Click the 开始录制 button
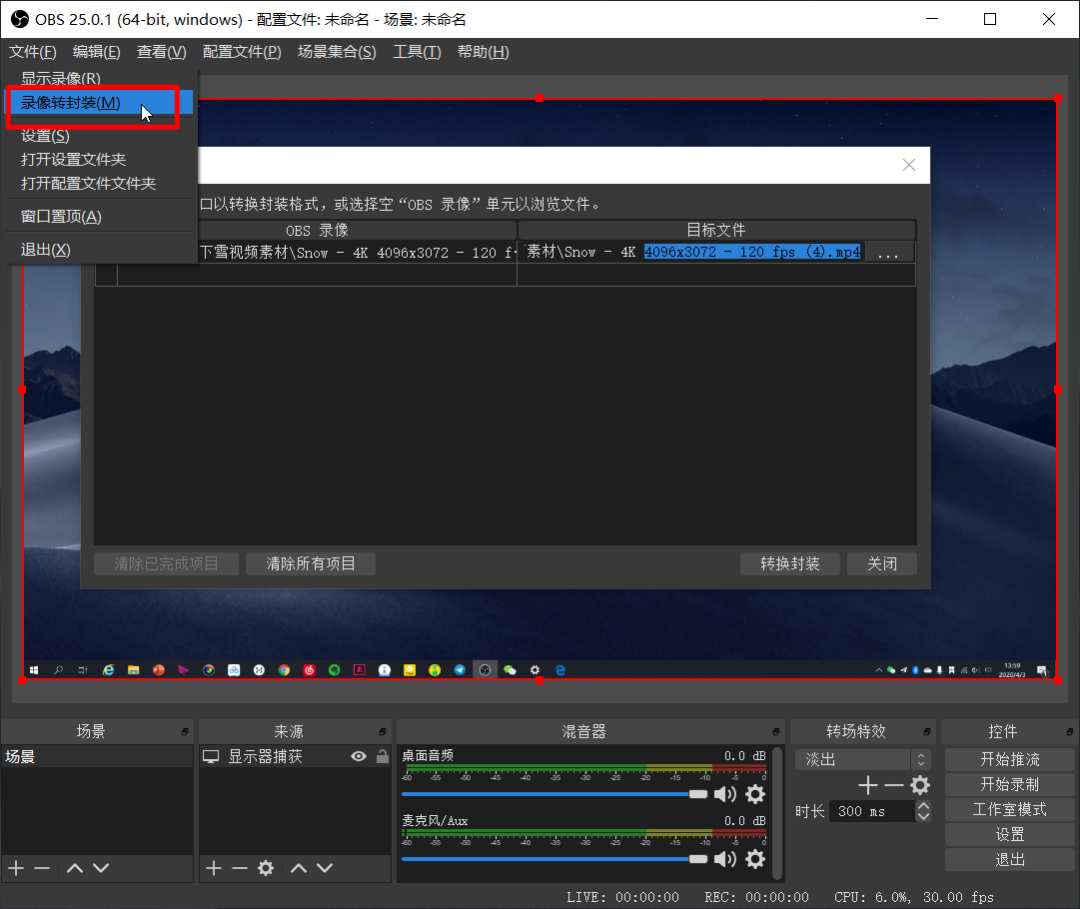This screenshot has height=909, width=1080. click(x=1009, y=784)
